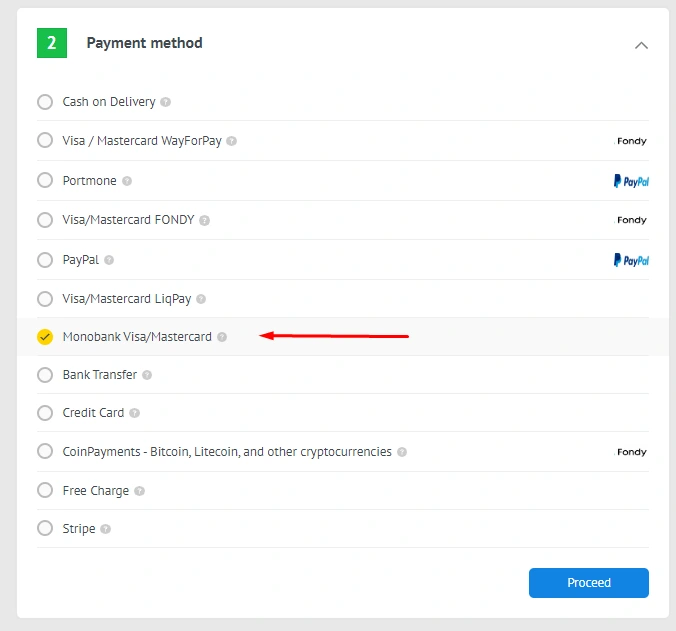Click help icon beside Stripe option

click(x=106, y=529)
